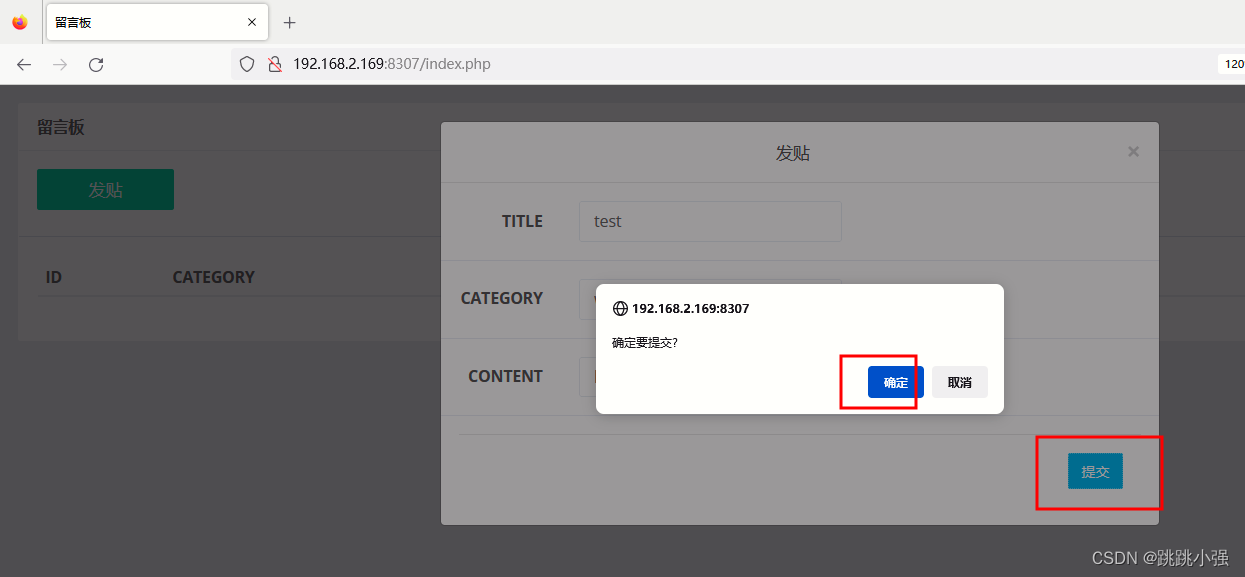The image size is (1245, 577).
Task: Click the globe icon in the dialog
Action: [x=620, y=309]
